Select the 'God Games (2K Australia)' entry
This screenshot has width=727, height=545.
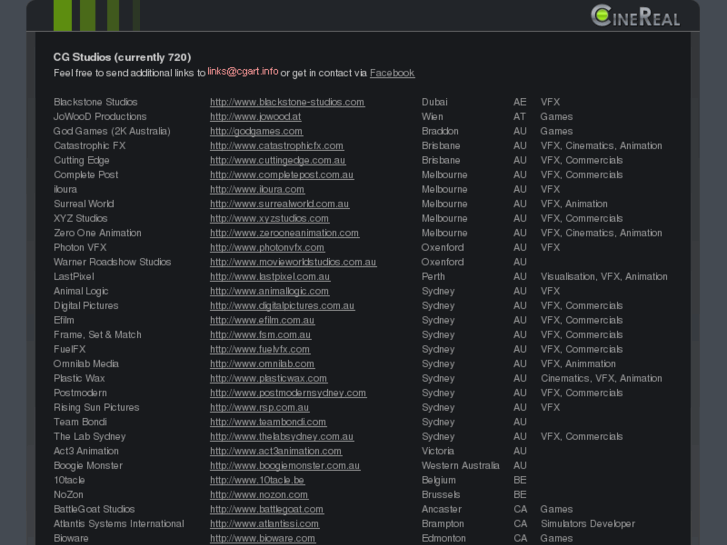(112, 131)
